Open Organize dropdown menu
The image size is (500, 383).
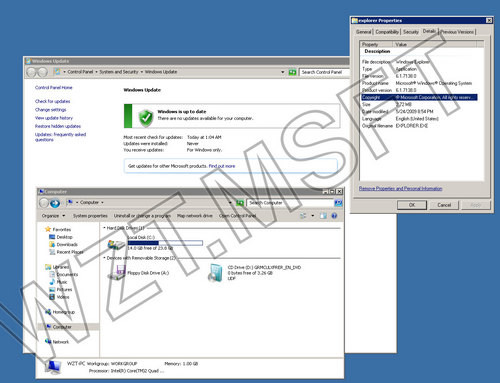(53, 216)
